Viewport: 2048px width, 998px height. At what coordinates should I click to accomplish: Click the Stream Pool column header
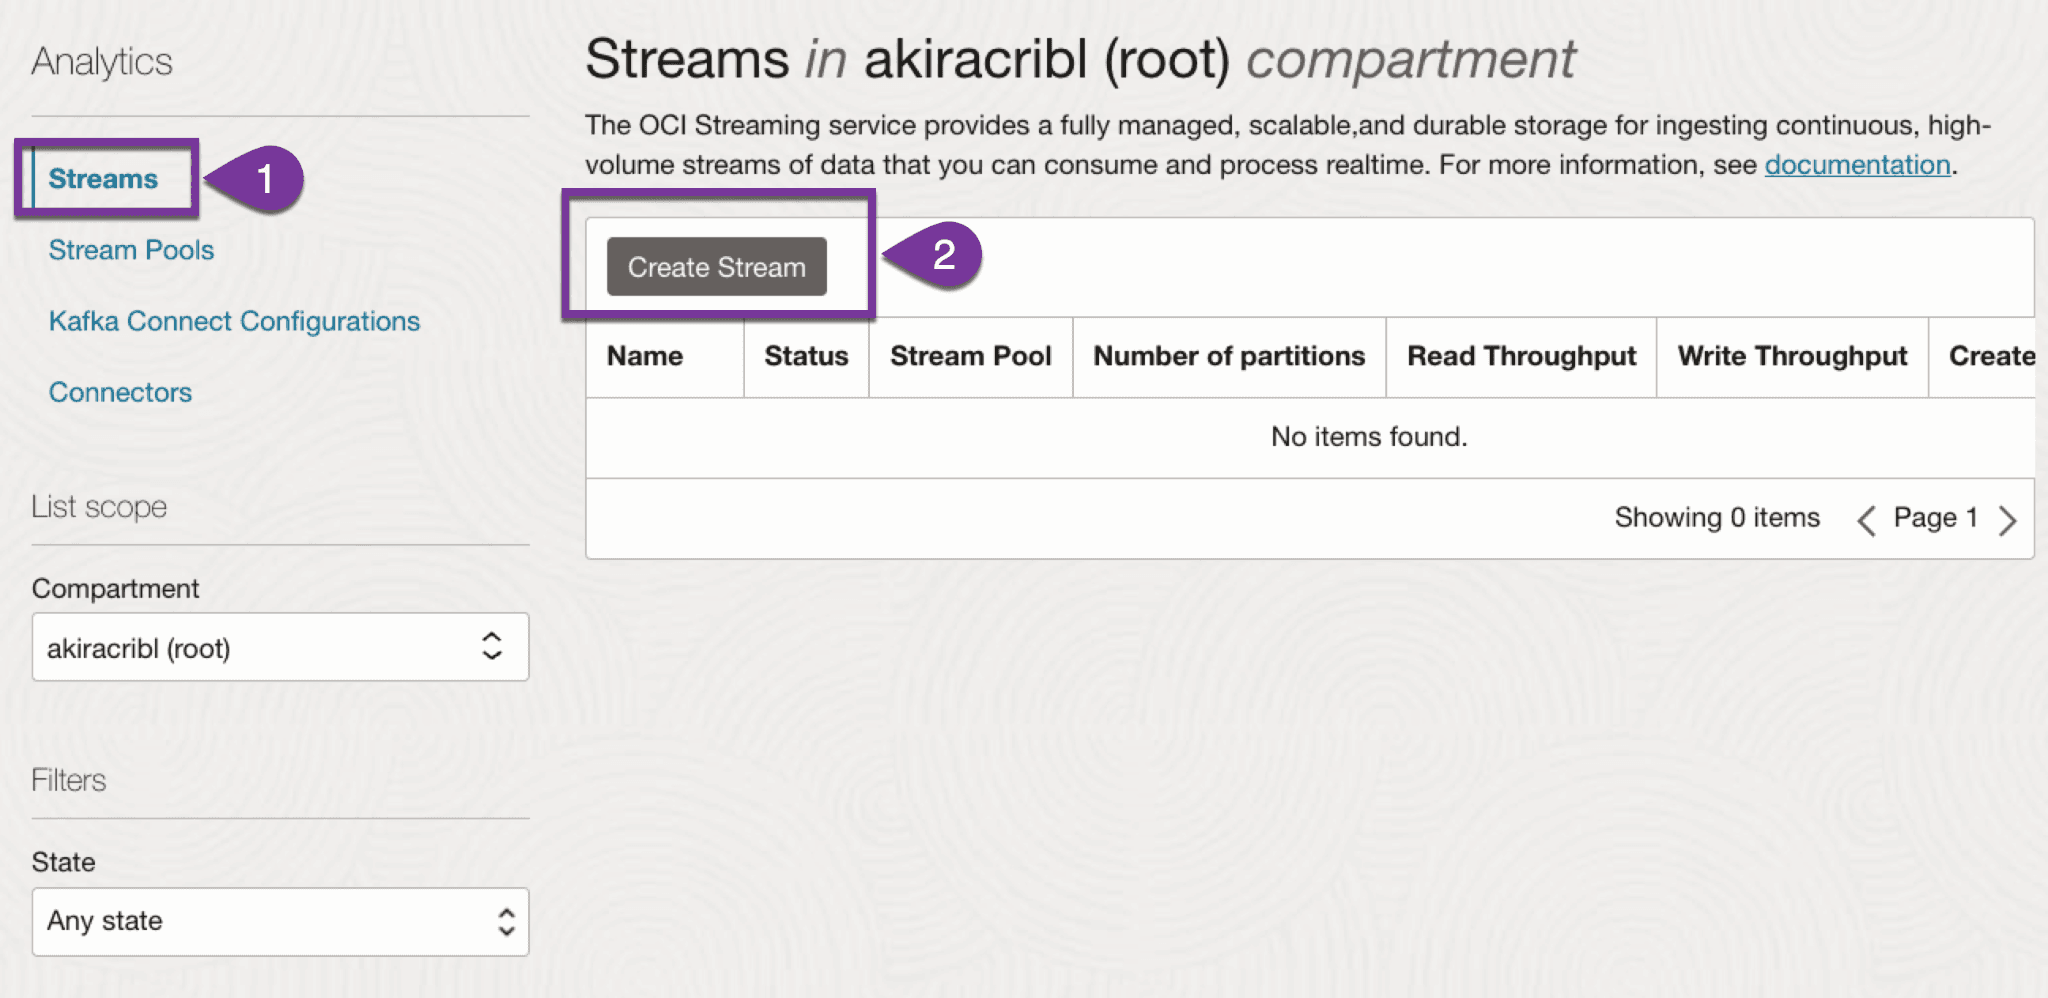970,356
